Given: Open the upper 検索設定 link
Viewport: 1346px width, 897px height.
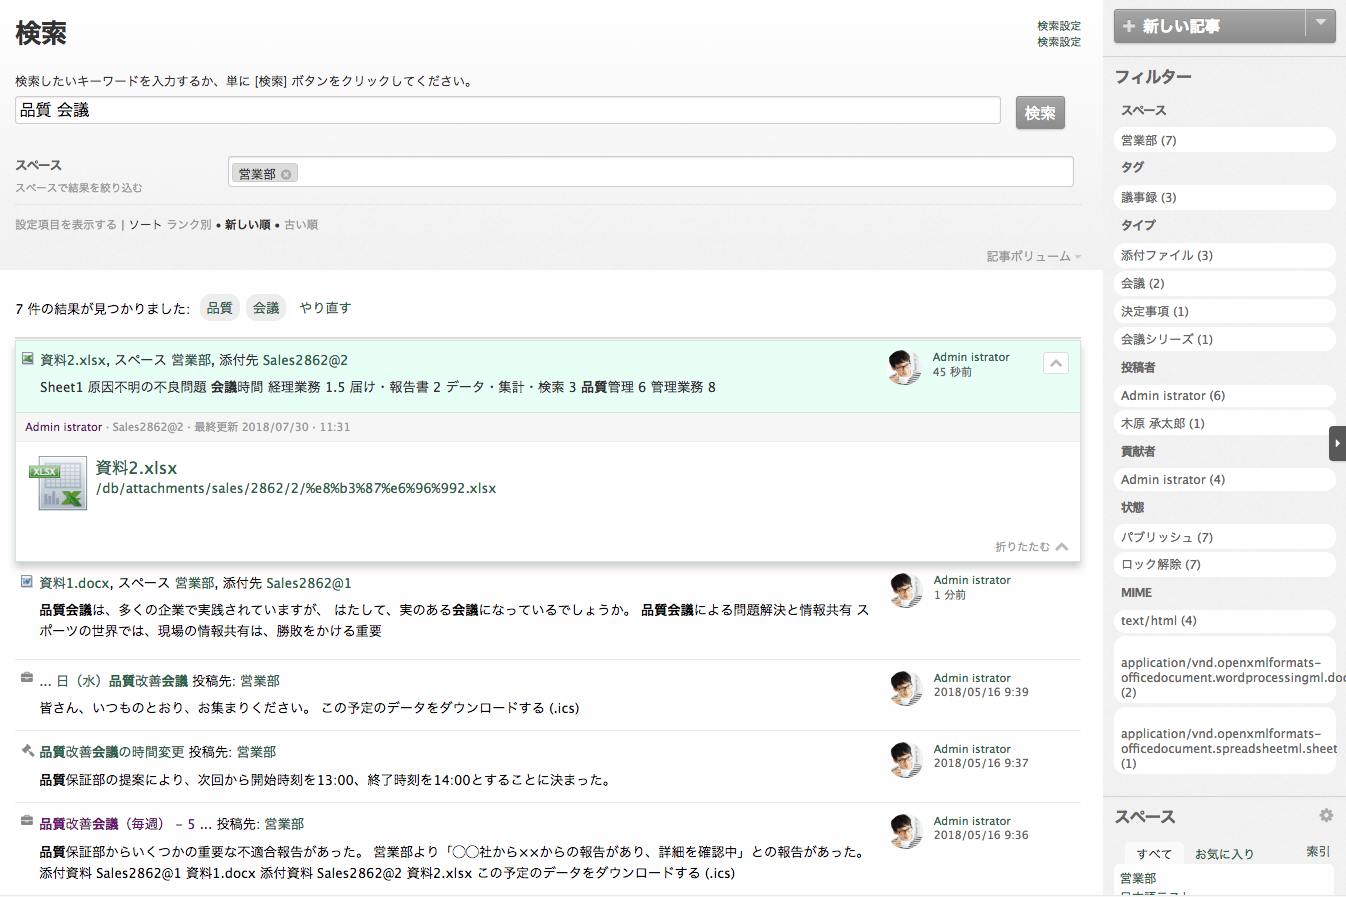Looking at the screenshot, I should (1059, 26).
